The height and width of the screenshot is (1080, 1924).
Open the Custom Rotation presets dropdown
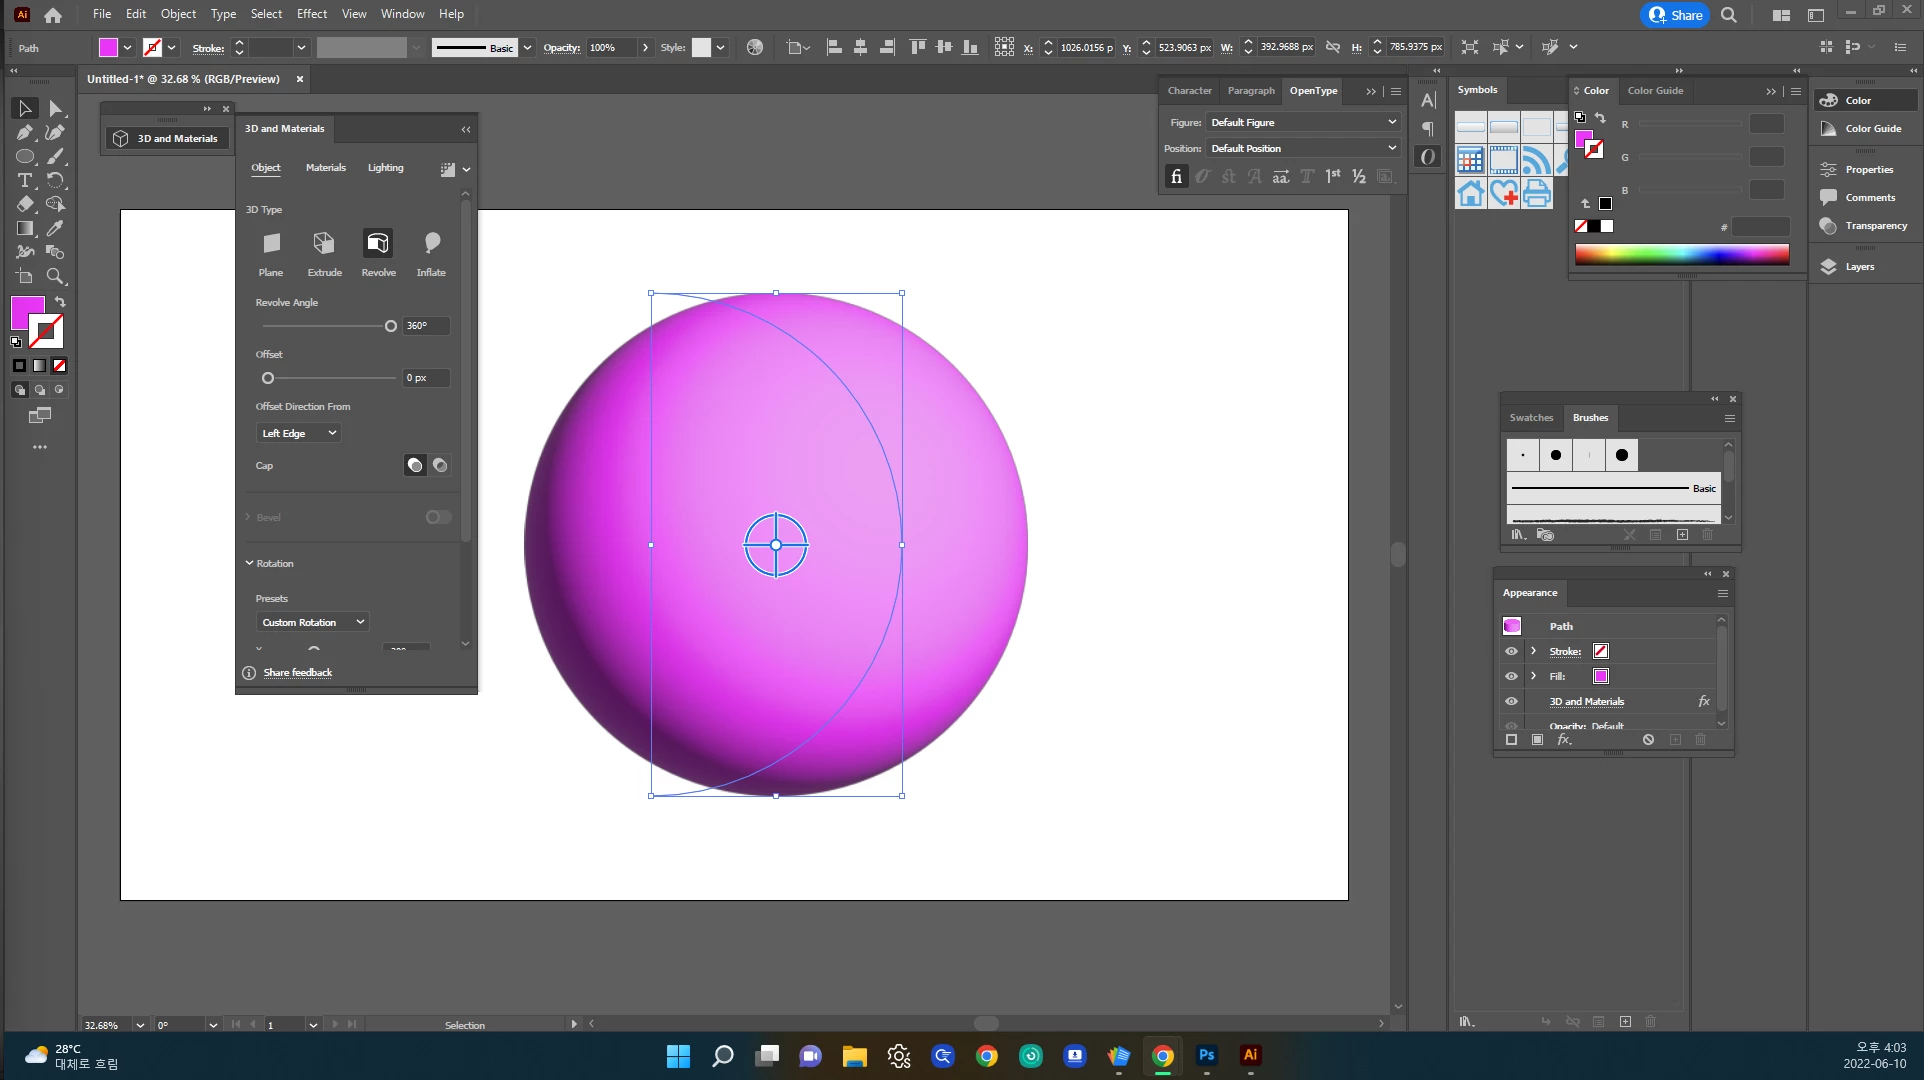tap(312, 622)
